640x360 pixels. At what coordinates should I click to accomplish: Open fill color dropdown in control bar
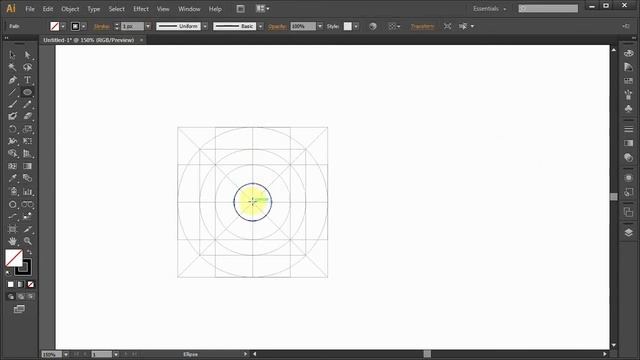pos(63,26)
